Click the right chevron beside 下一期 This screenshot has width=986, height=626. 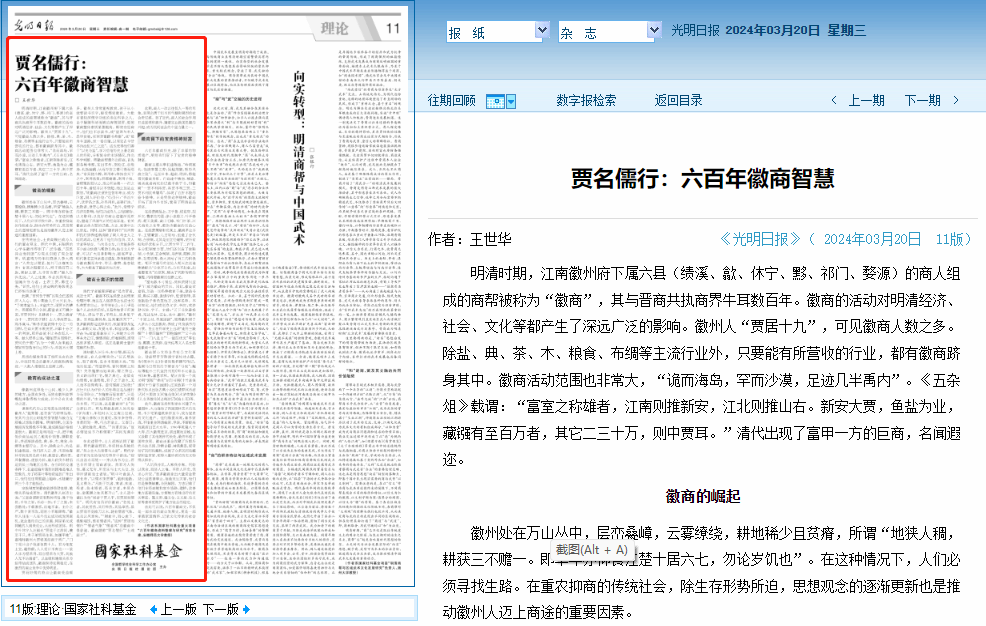[x=956, y=100]
